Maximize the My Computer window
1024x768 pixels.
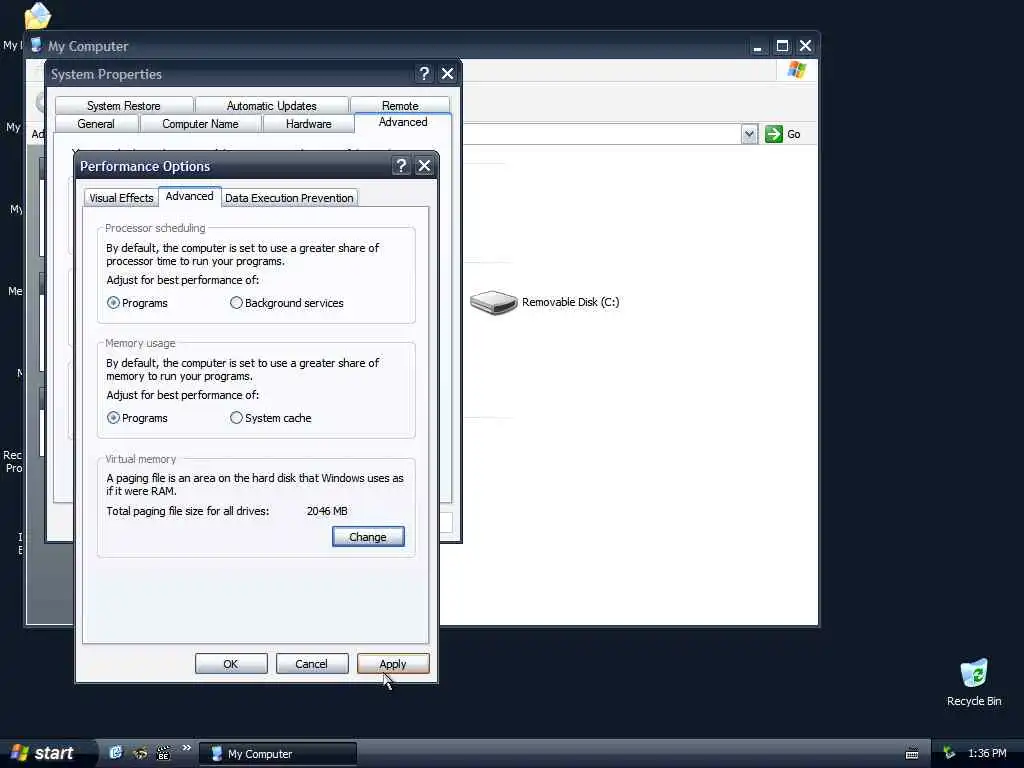point(782,46)
